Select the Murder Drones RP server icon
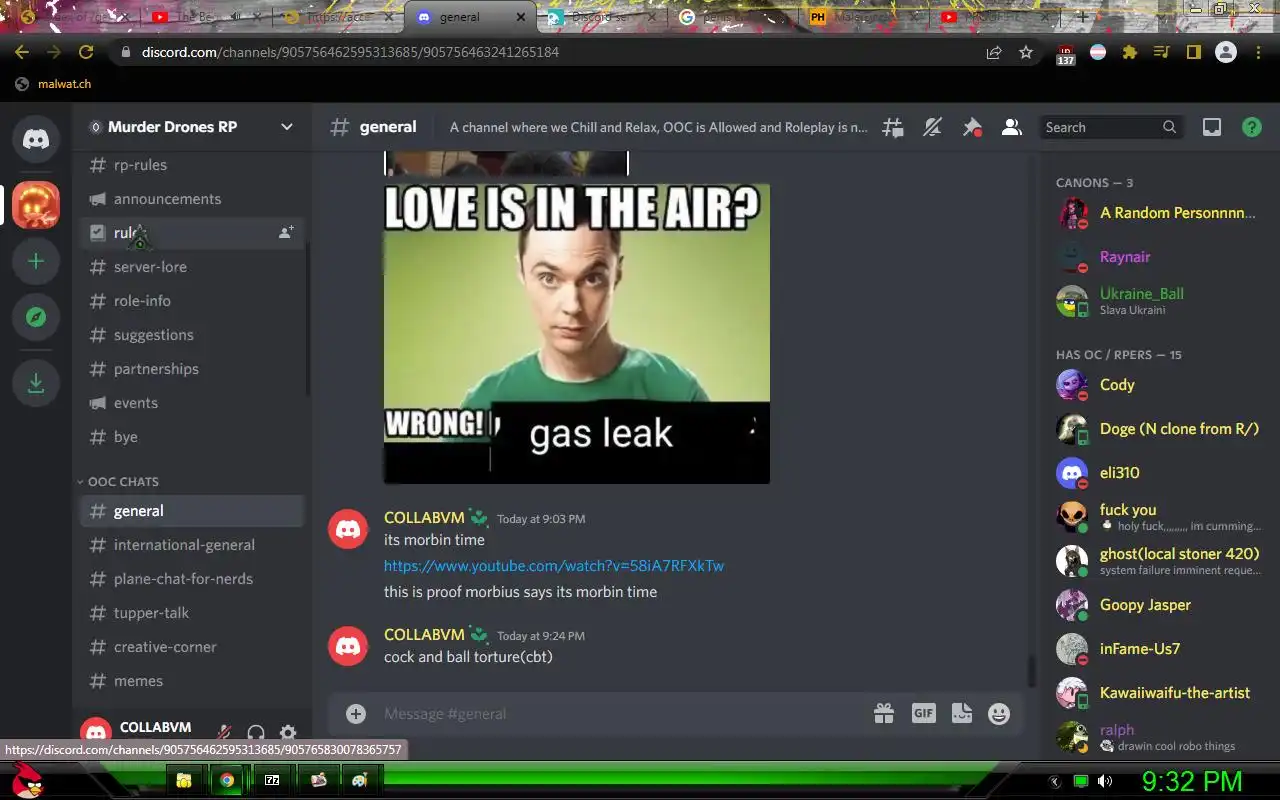Screen dimensions: 1280x800 36,205
